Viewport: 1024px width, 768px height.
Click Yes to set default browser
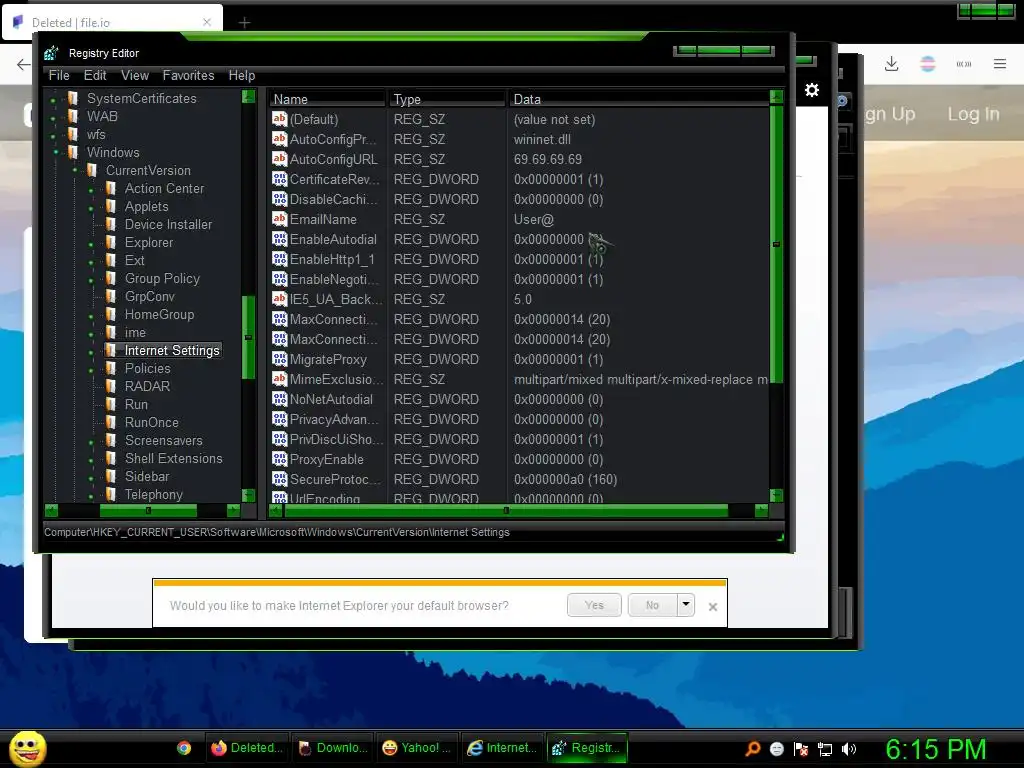pyautogui.click(x=594, y=605)
